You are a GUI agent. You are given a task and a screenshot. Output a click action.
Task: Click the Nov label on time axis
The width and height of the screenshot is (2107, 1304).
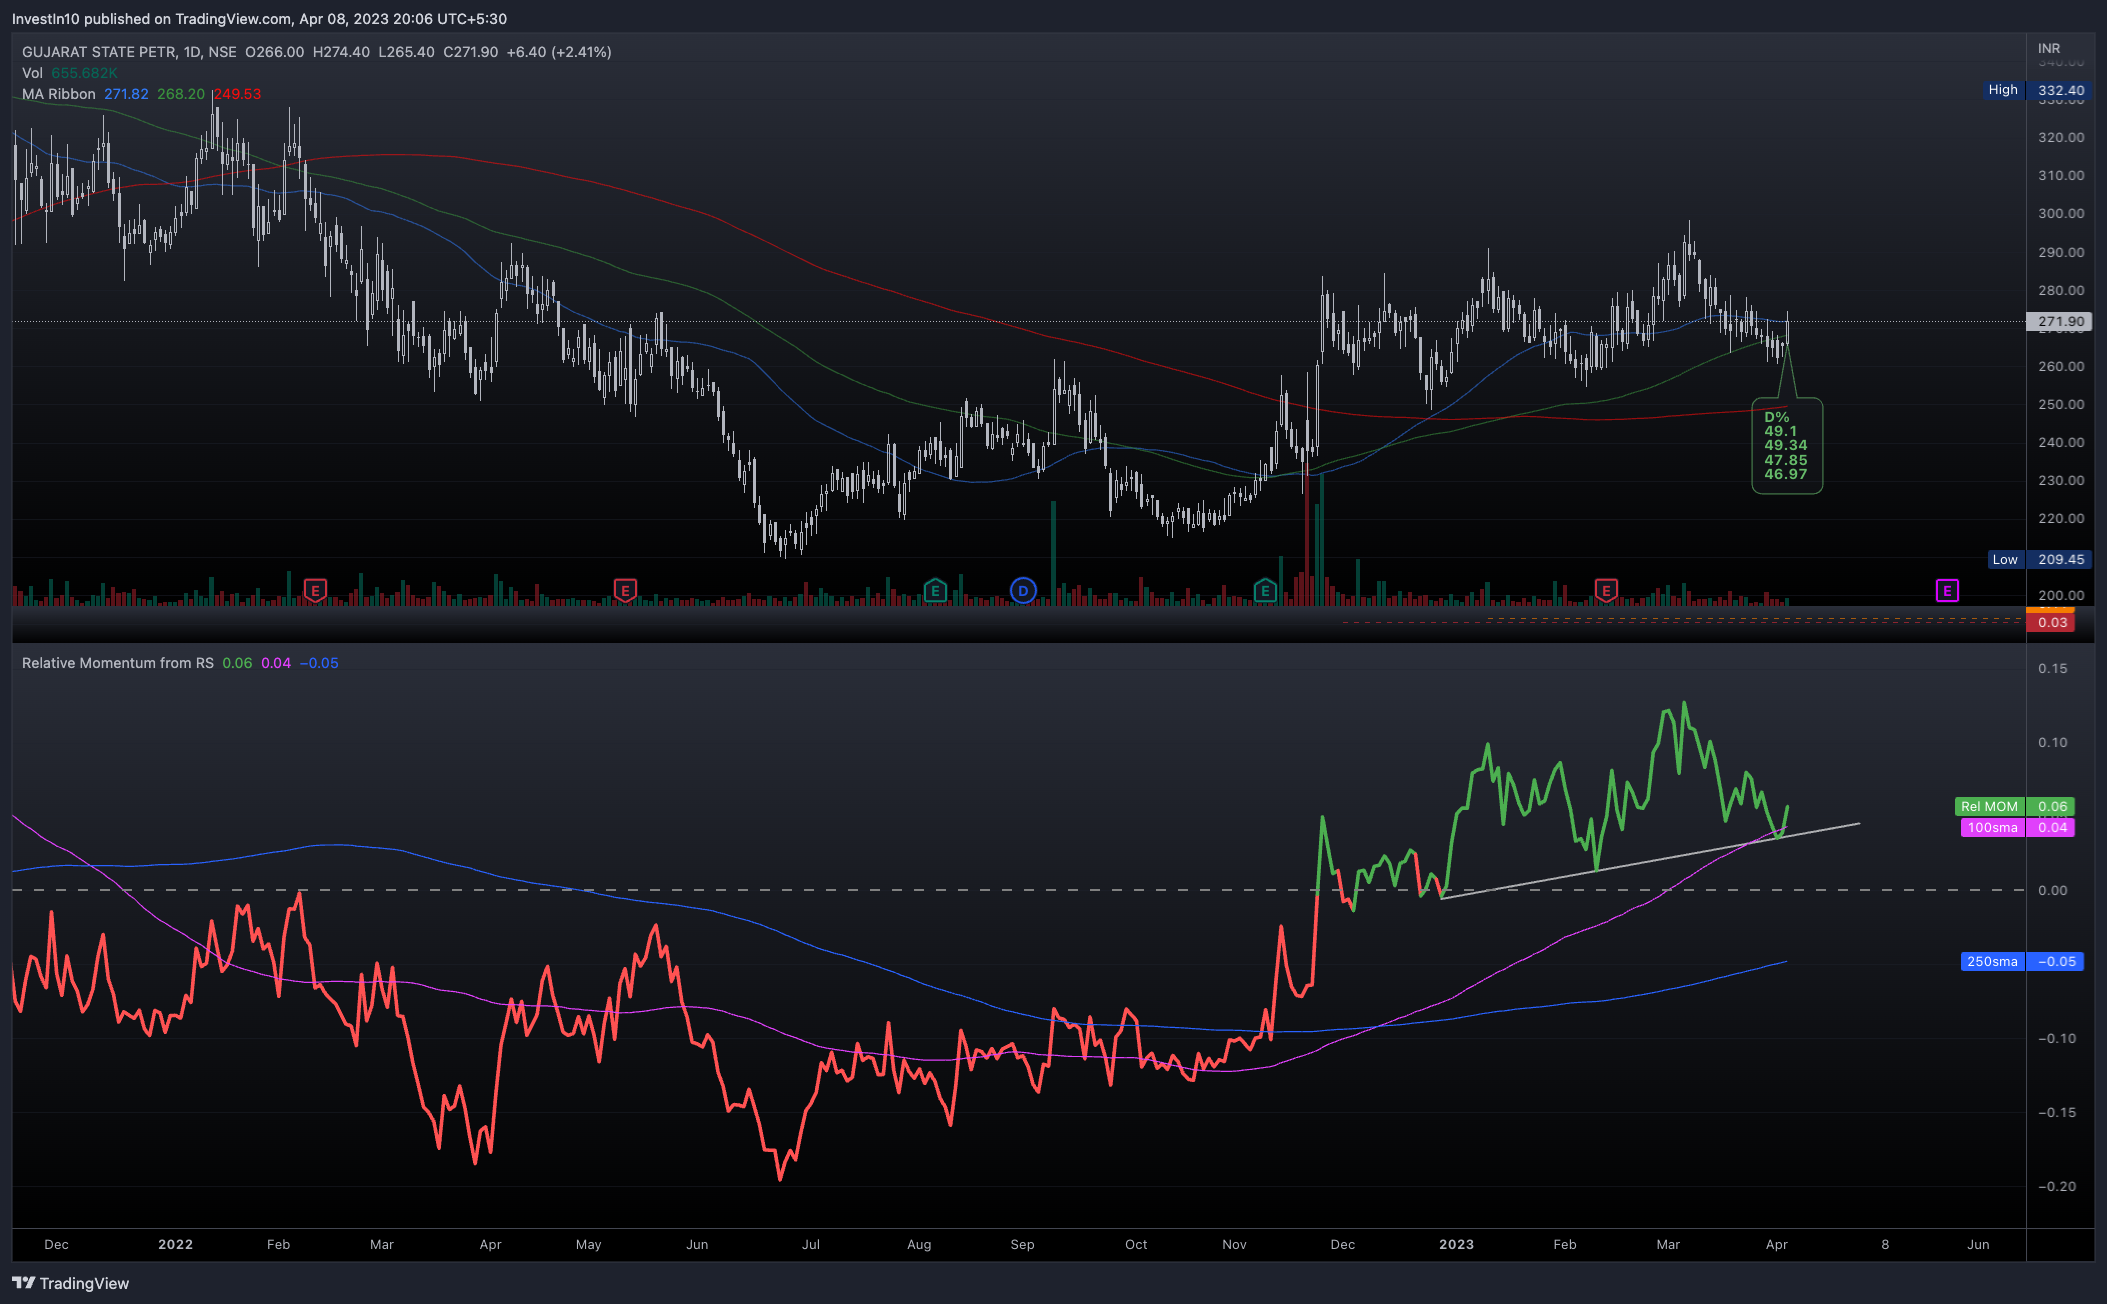point(1235,1244)
